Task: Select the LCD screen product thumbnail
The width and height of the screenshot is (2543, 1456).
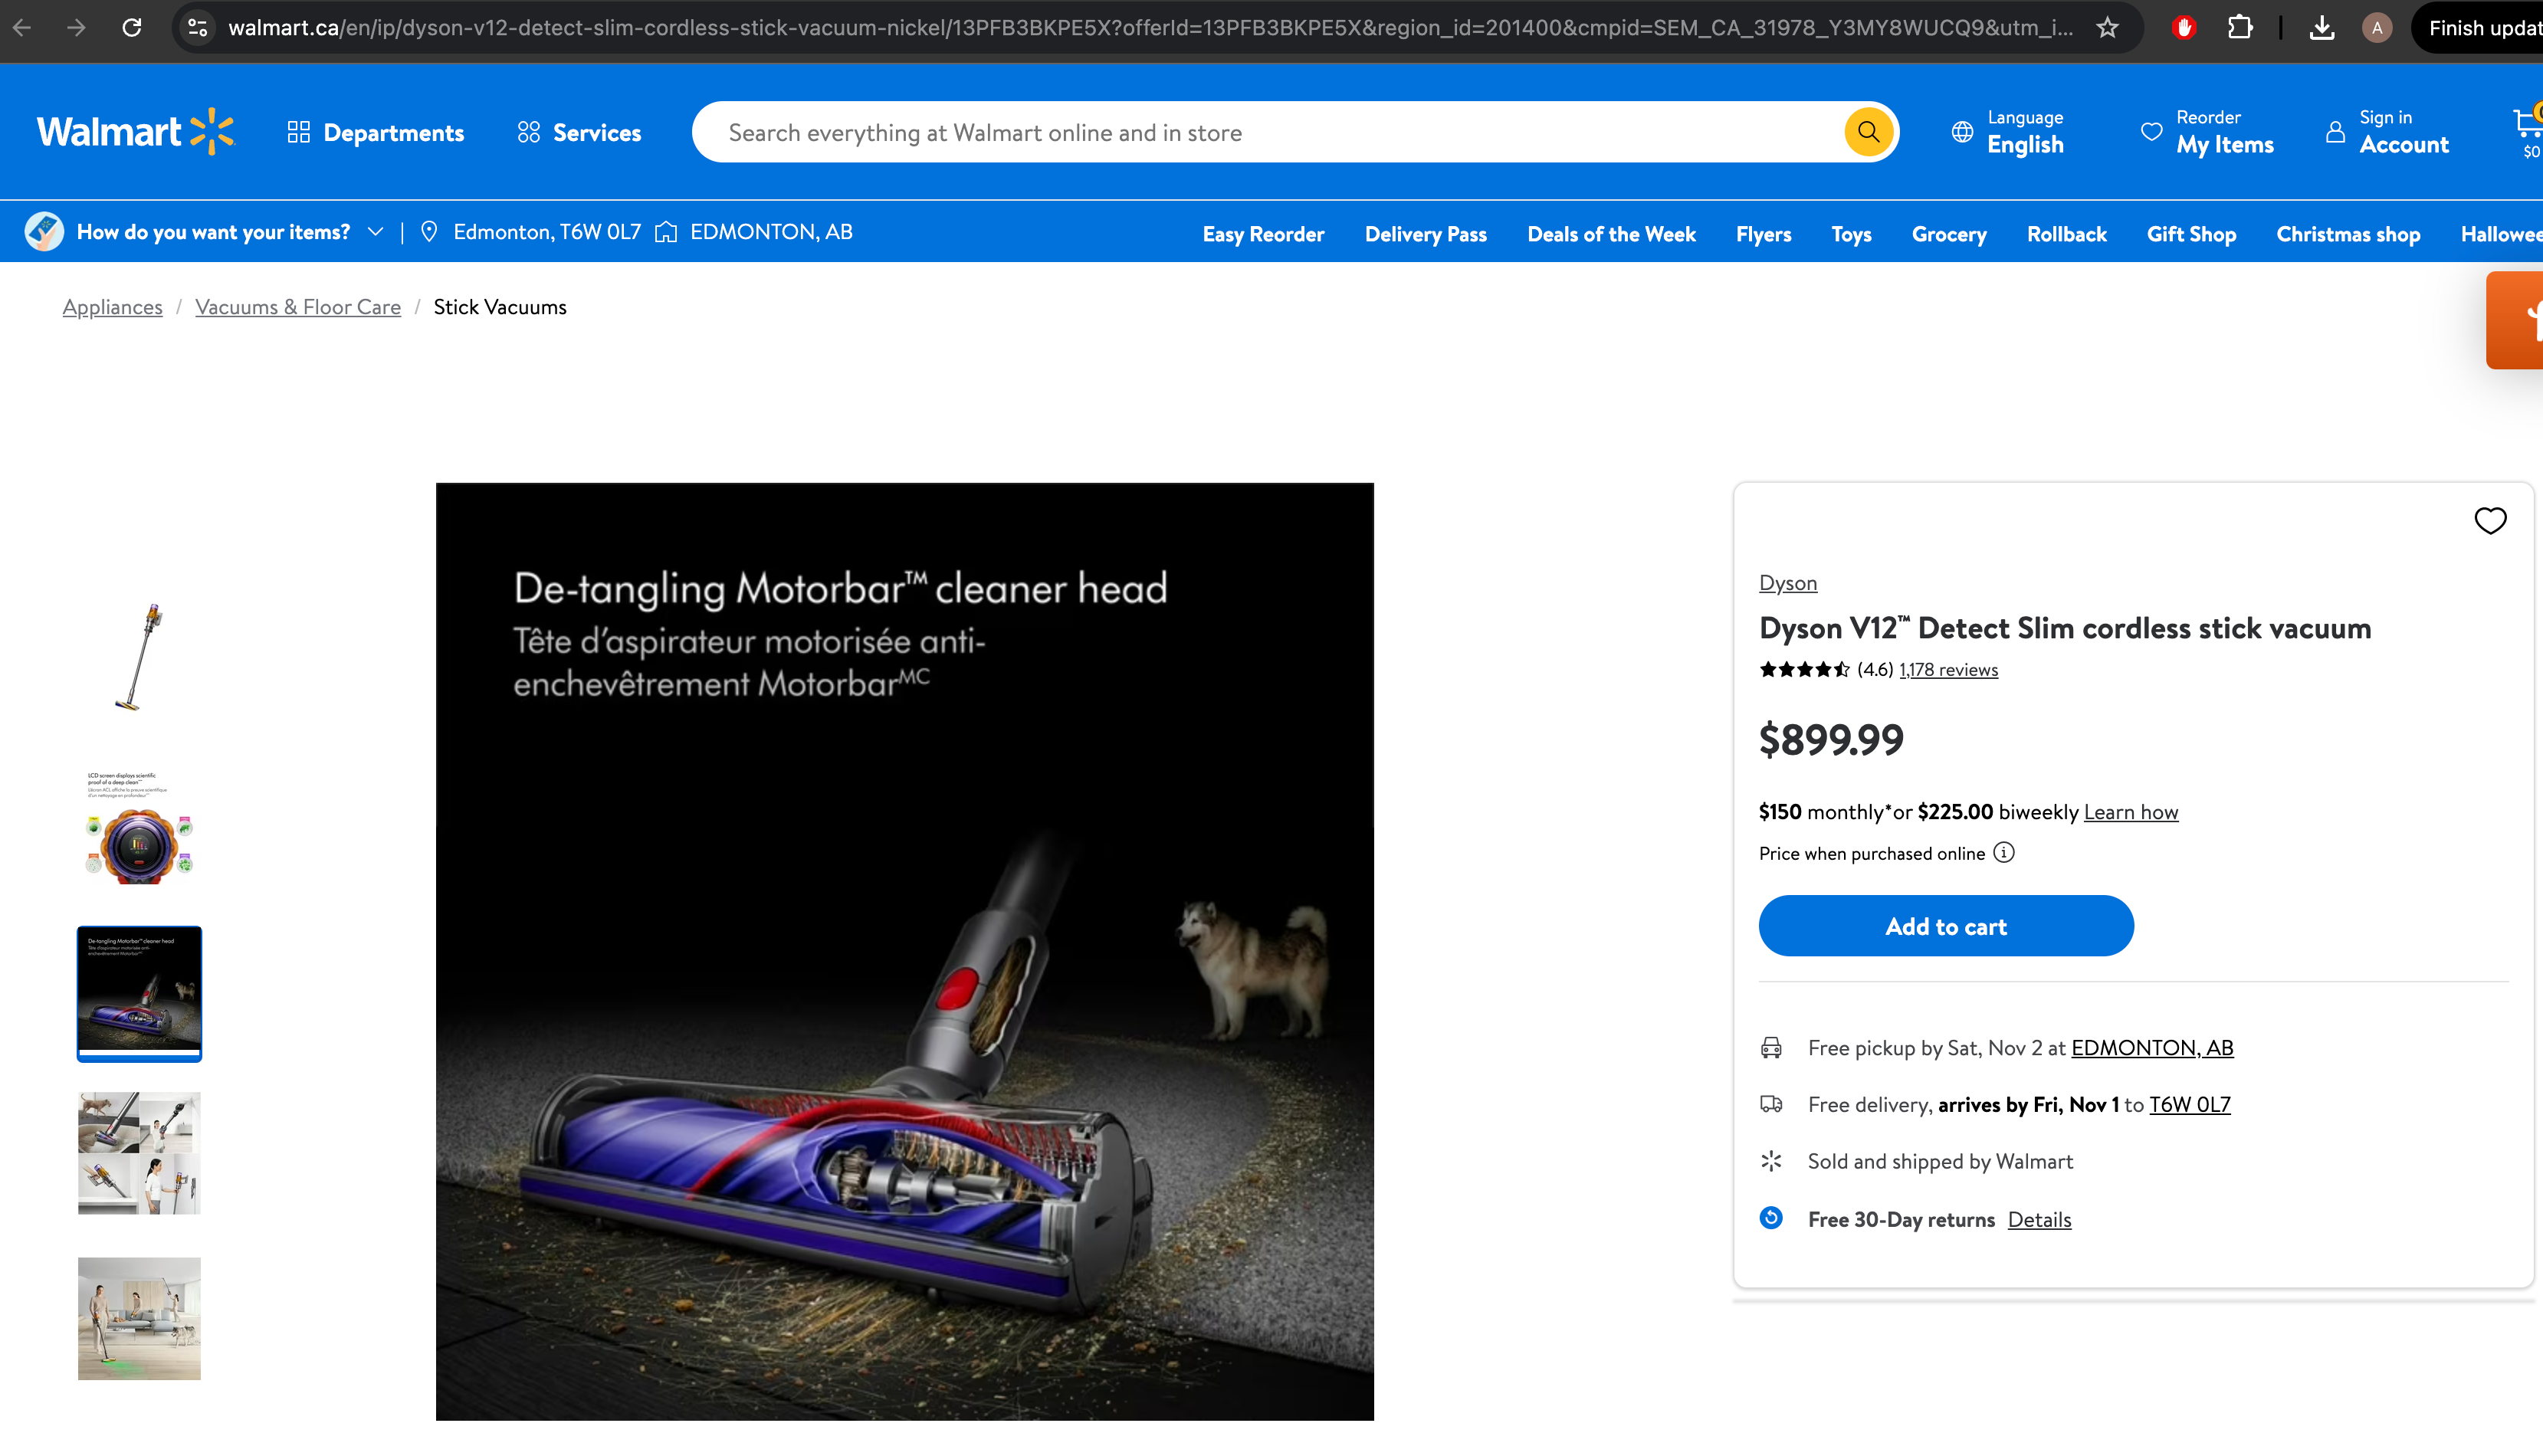Action: tap(139, 826)
